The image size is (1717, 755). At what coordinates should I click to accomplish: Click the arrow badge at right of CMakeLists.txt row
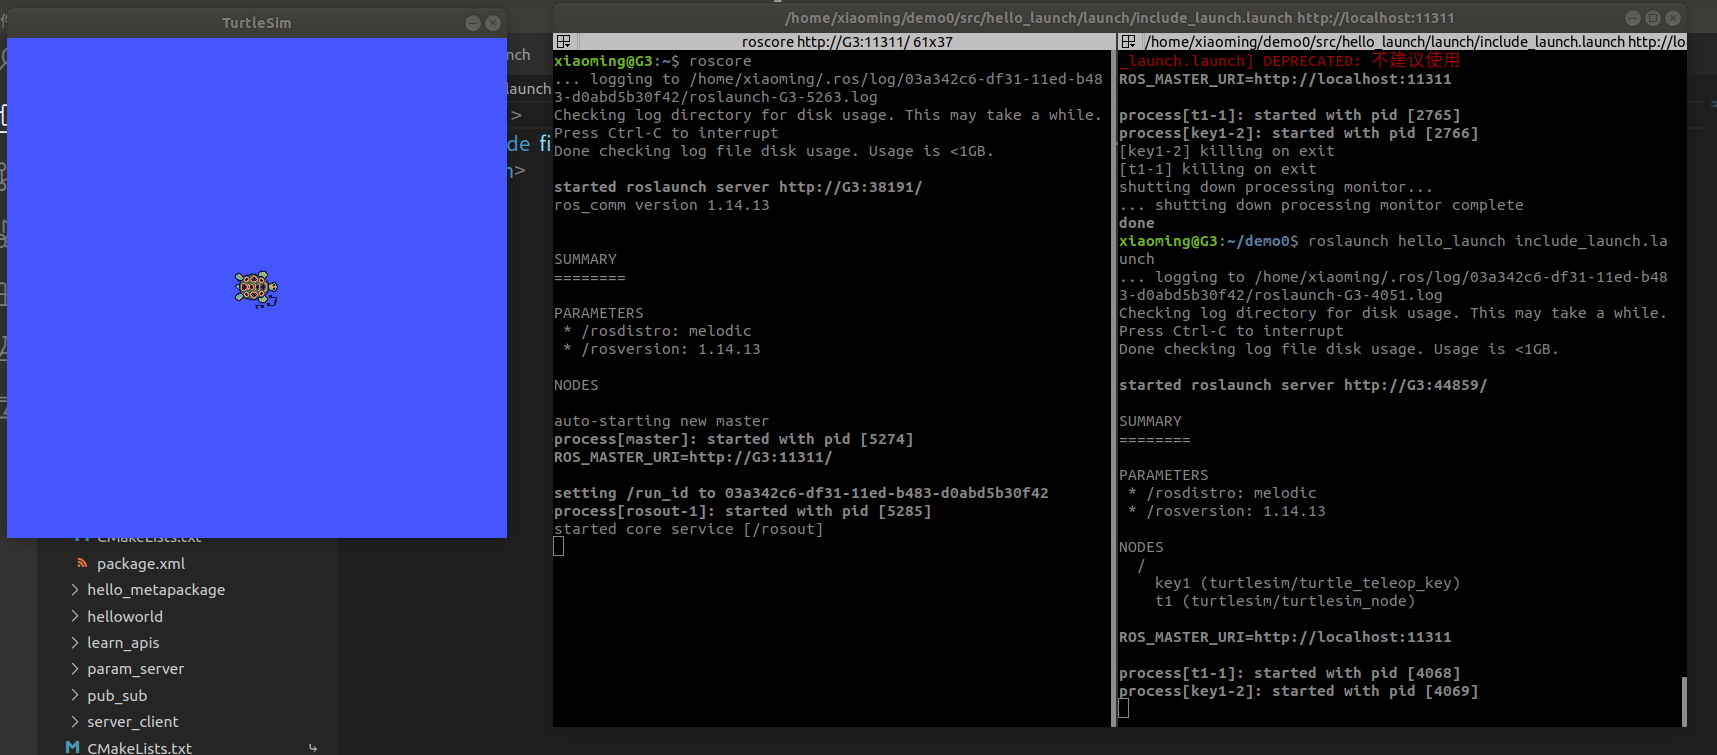click(x=313, y=747)
